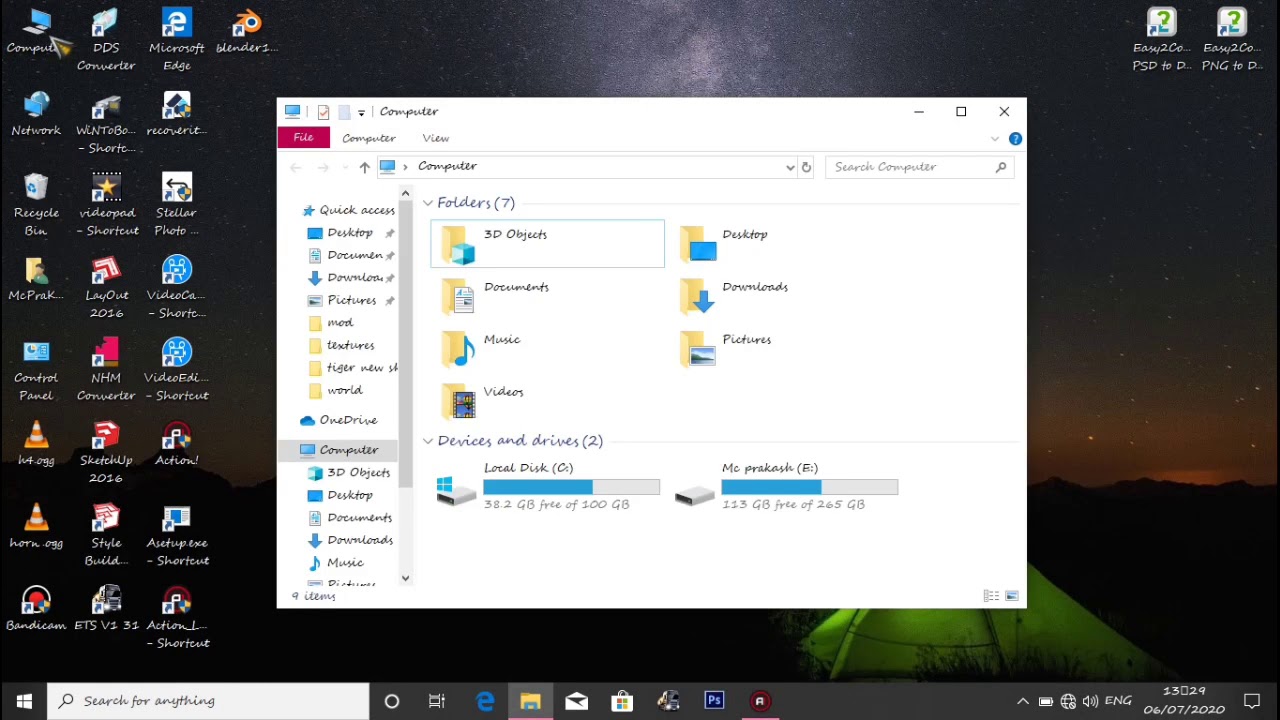Select Recycle Bin desktop icon
1280x720 pixels.
pos(36,205)
